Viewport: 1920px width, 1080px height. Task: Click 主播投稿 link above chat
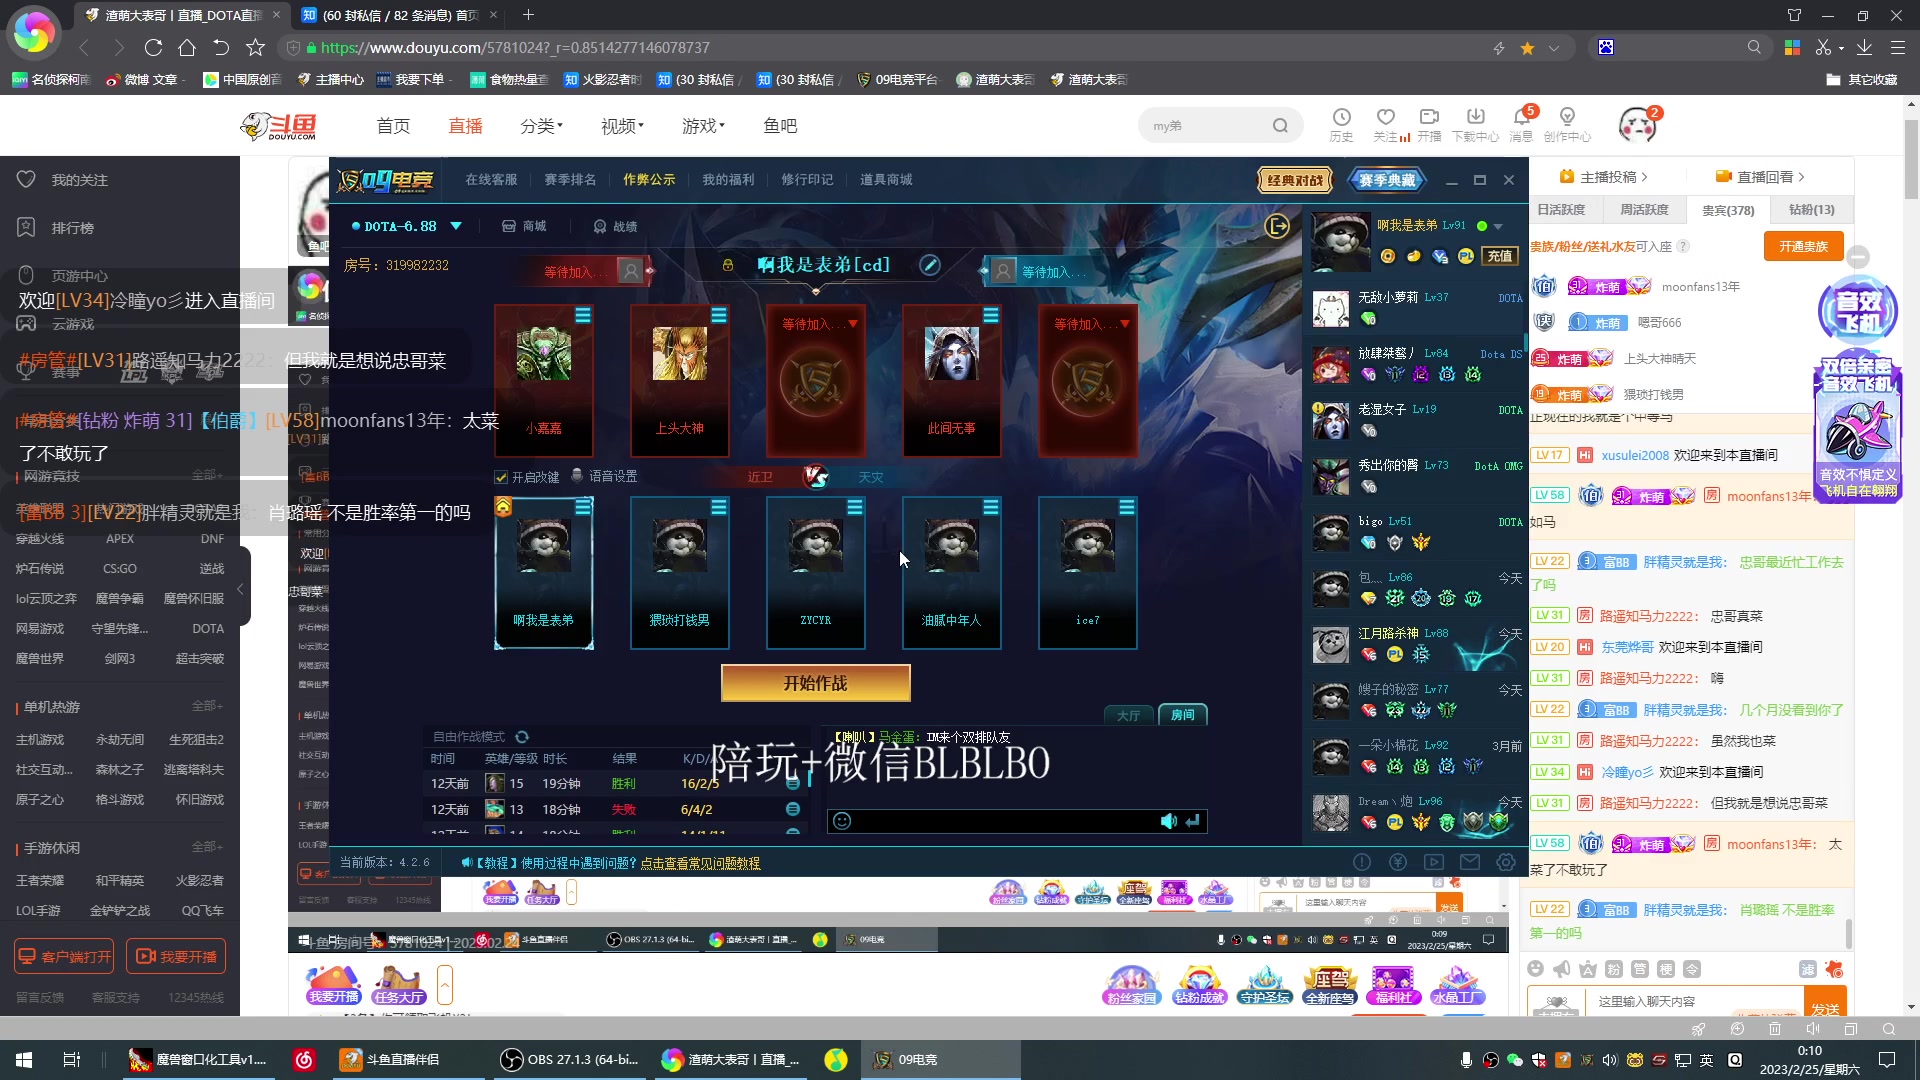tap(1604, 177)
